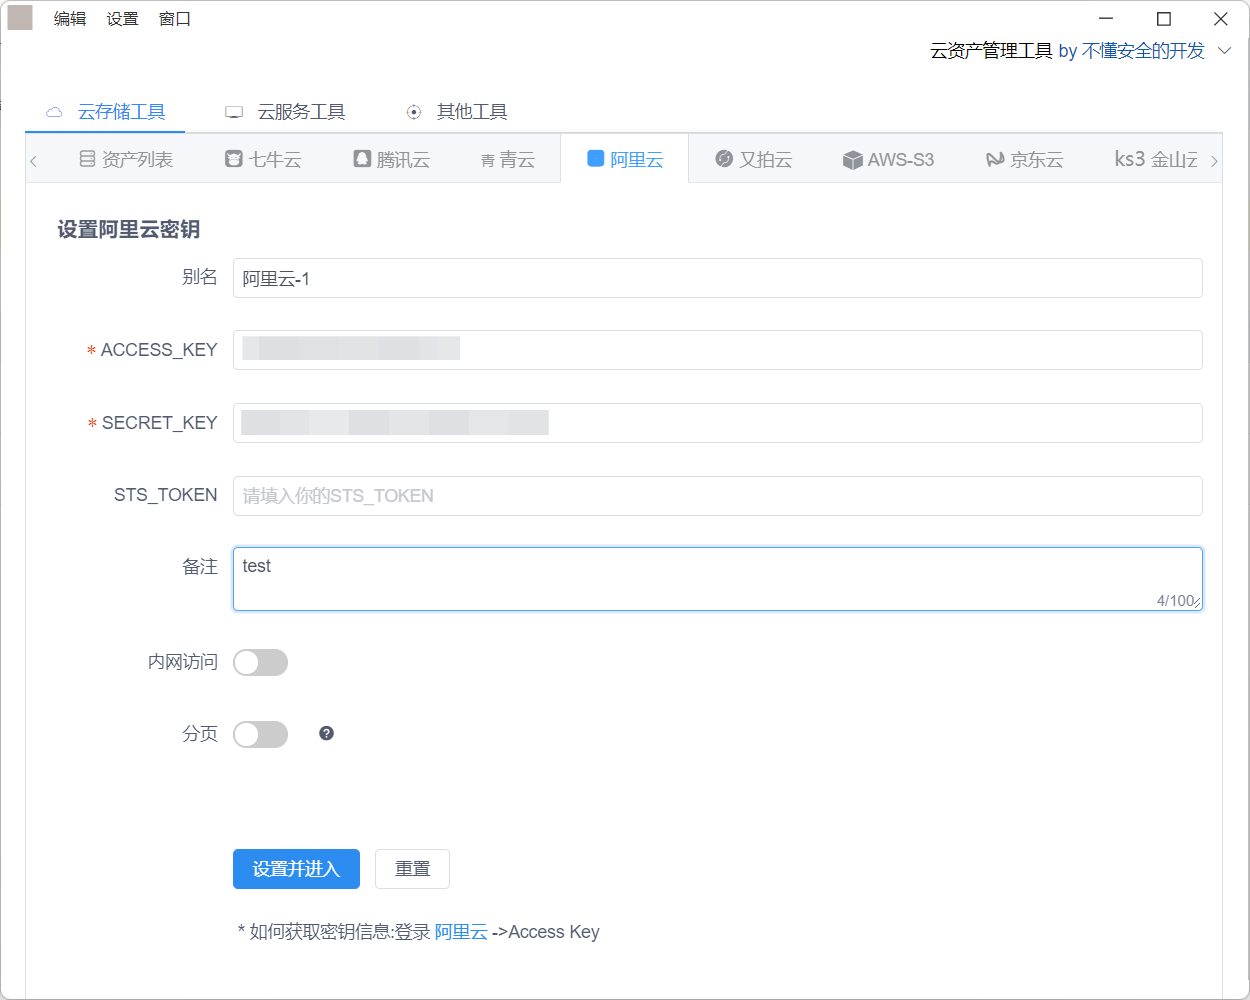Click the 分页 field label
Screen dimensions: 1250x1000
tap(200, 734)
